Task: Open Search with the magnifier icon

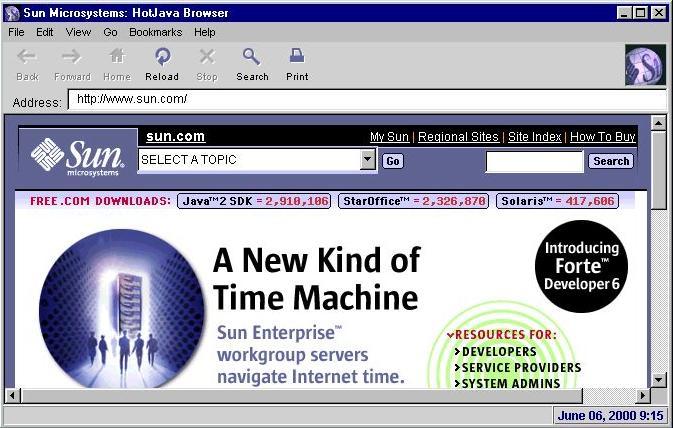Action: tap(252, 56)
